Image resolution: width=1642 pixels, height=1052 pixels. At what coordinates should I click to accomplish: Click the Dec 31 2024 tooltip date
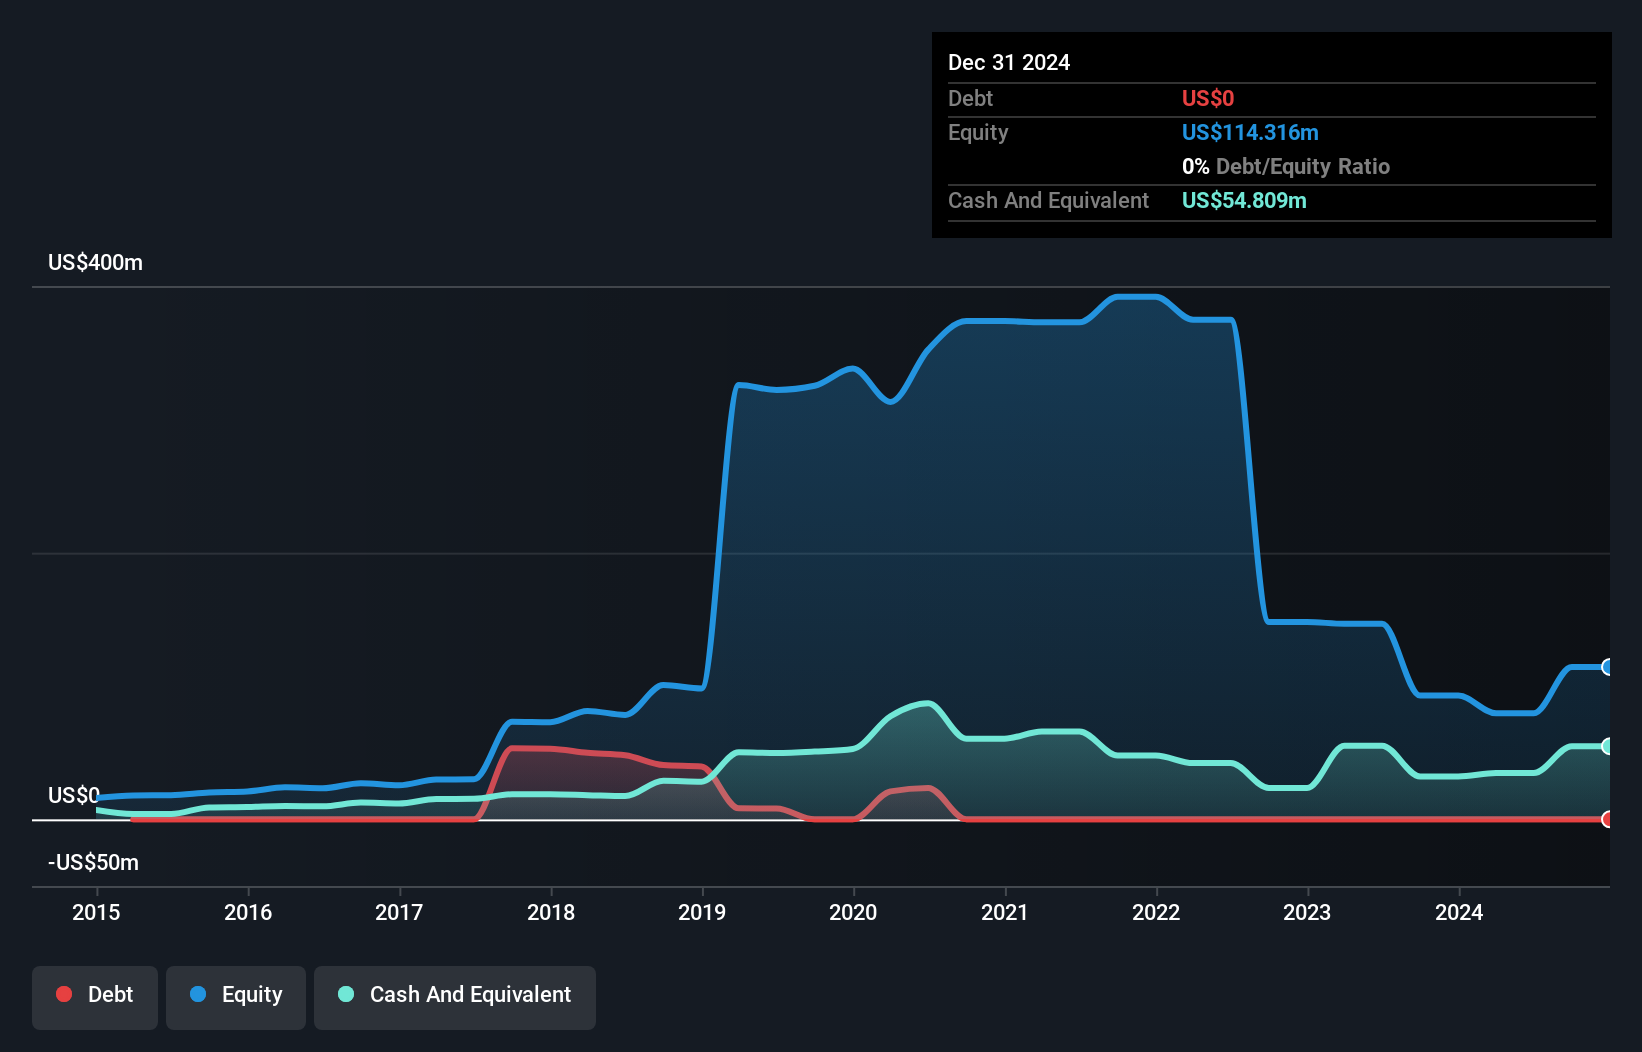[x=1009, y=62]
